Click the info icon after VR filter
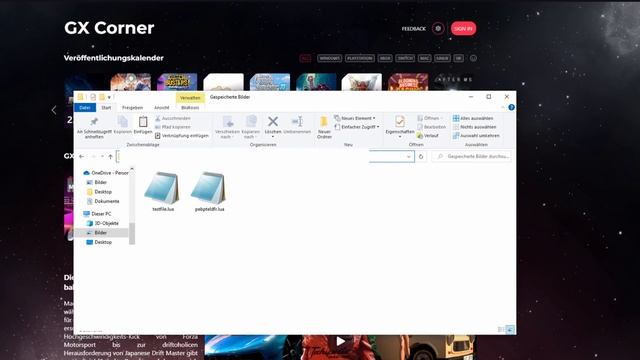 (x=473, y=58)
